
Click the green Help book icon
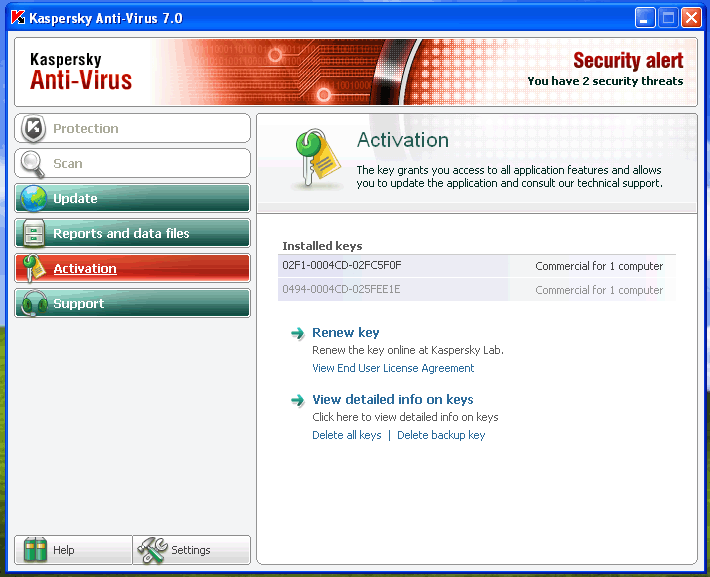point(36,550)
